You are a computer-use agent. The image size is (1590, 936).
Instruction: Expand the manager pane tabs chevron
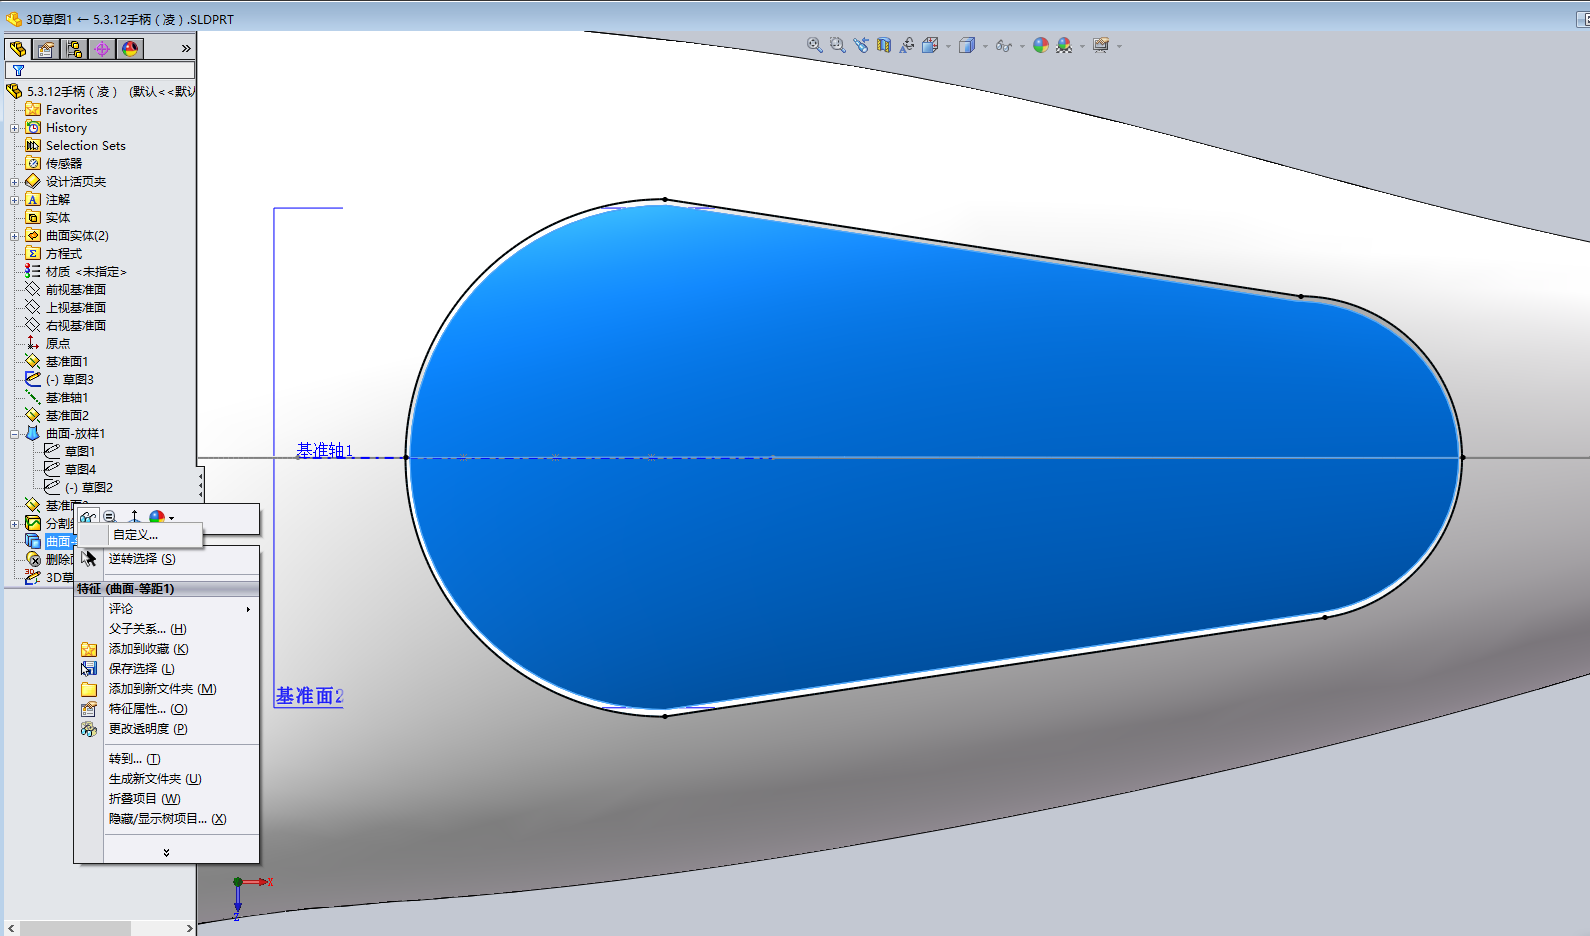186,49
